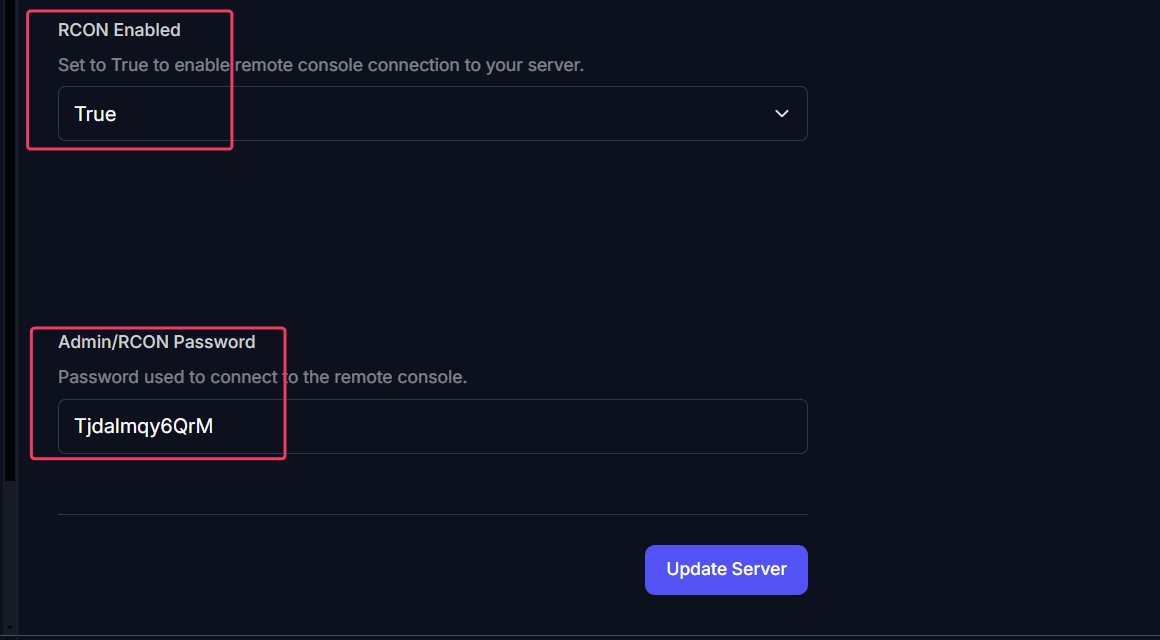Apply changes with Update Server
The width and height of the screenshot is (1160, 640).
(726, 569)
